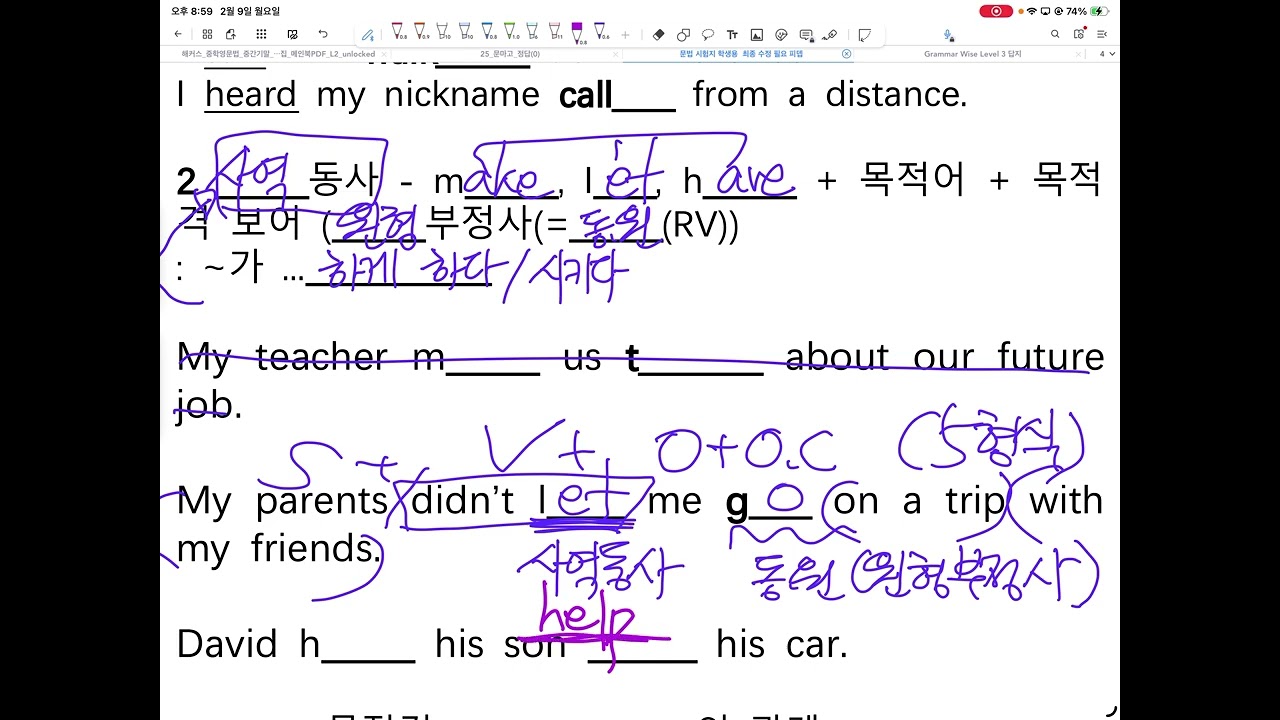
Task: Select the 문법 시험지 학생용 tab
Action: (x=741, y=54)
